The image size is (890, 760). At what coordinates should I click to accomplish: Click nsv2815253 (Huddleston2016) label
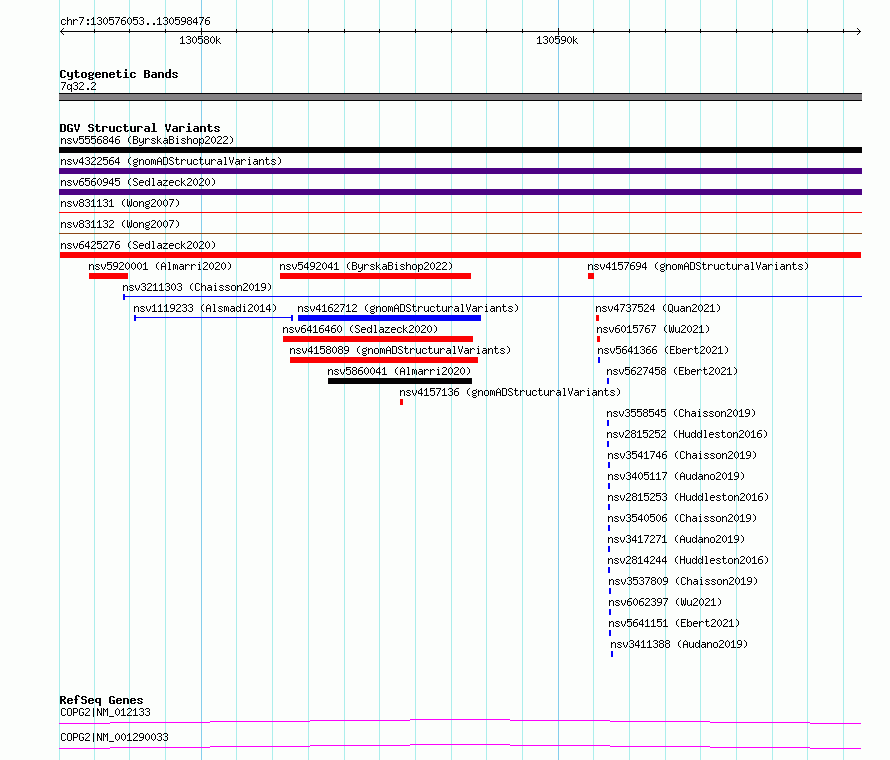tap(688, 497)
